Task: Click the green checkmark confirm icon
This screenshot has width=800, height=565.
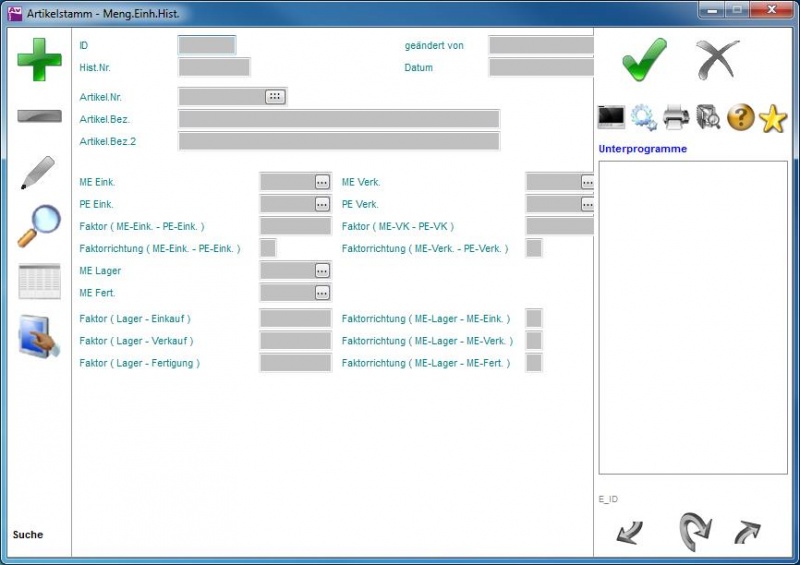Action: 644,60
